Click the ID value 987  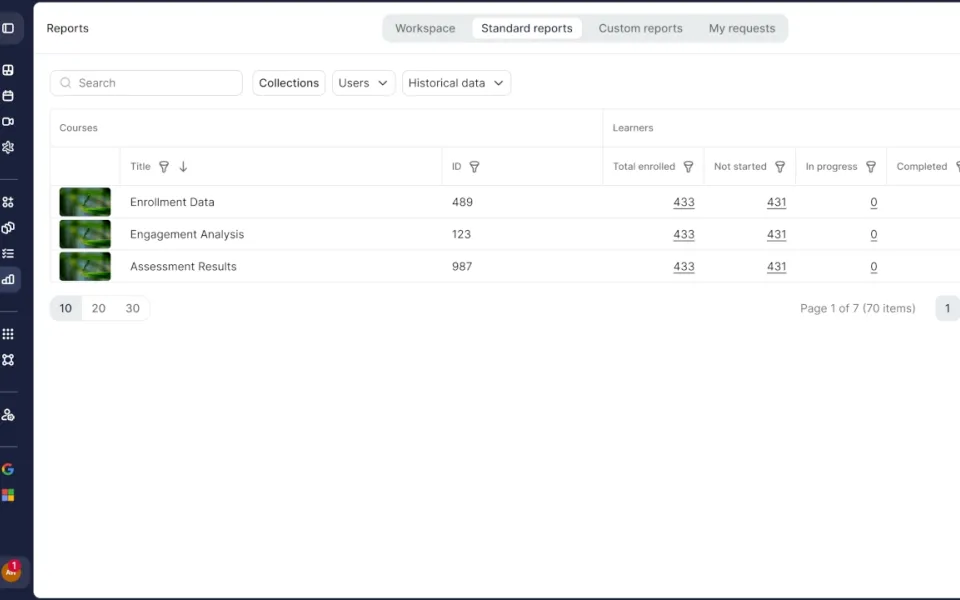(x=462, y=266)
